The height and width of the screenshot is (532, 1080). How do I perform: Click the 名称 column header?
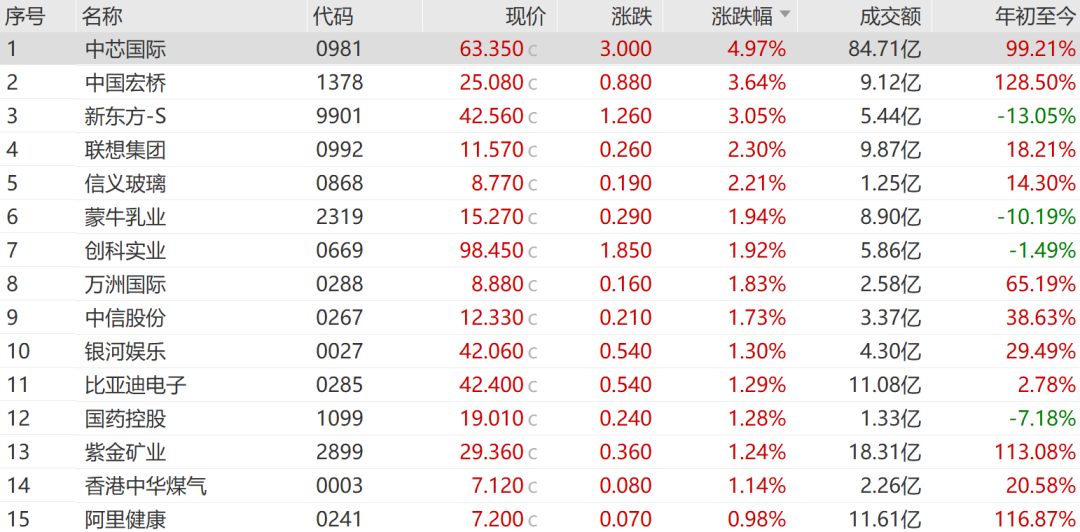(101, 16)
